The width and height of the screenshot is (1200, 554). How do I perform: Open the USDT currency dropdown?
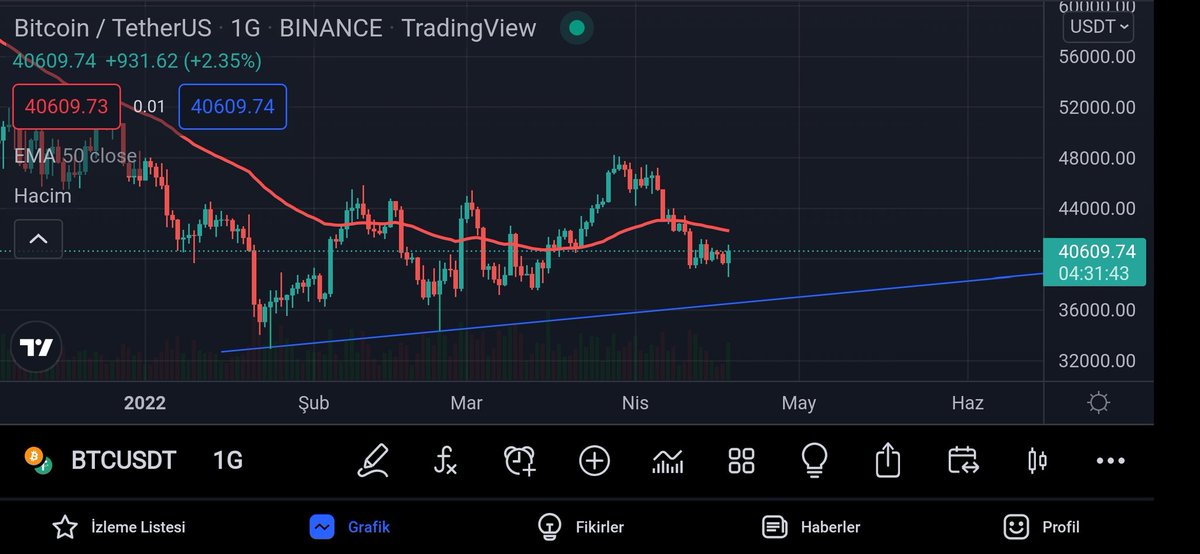(1099, 27)
